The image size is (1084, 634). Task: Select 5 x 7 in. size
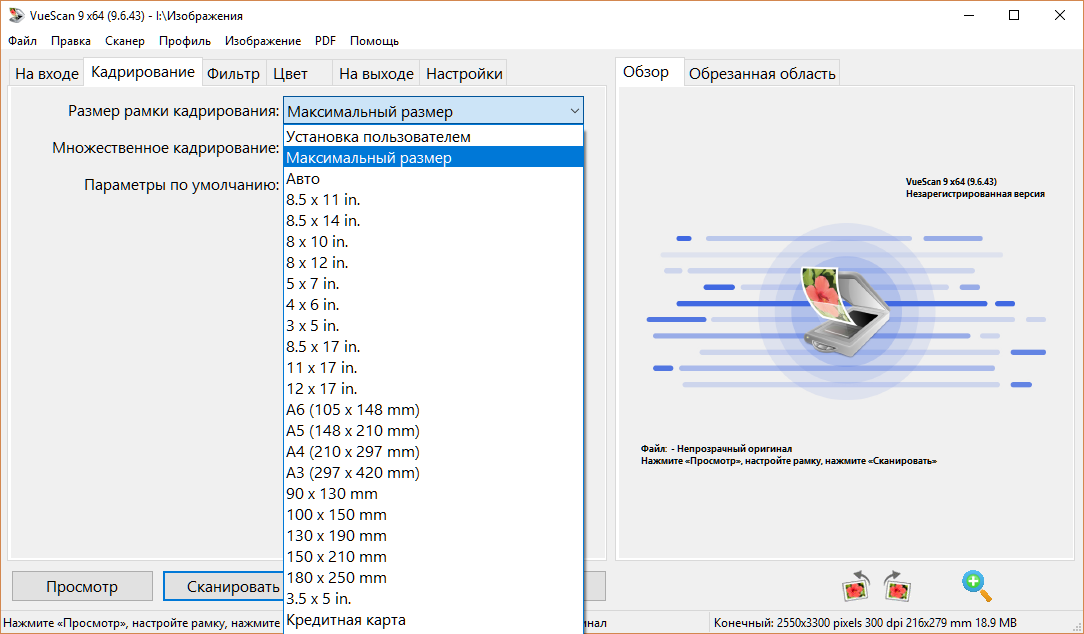click(x=433, y=283)
